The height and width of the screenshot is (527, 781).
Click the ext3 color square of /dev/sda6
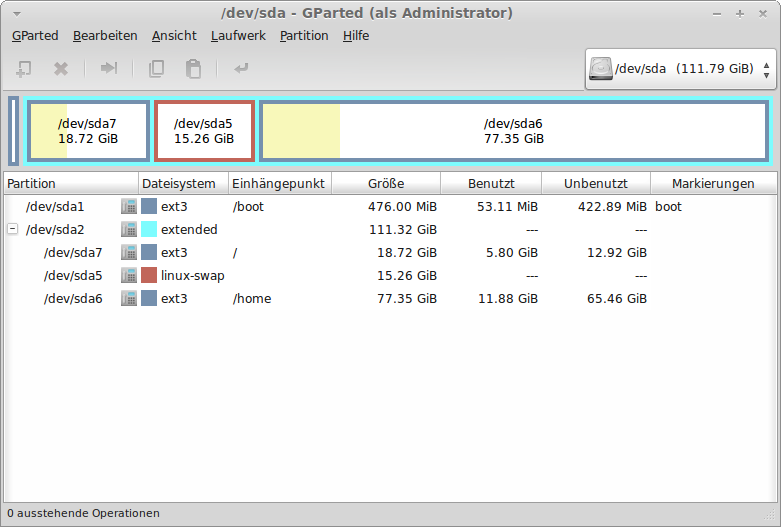[x=149, y=298]
